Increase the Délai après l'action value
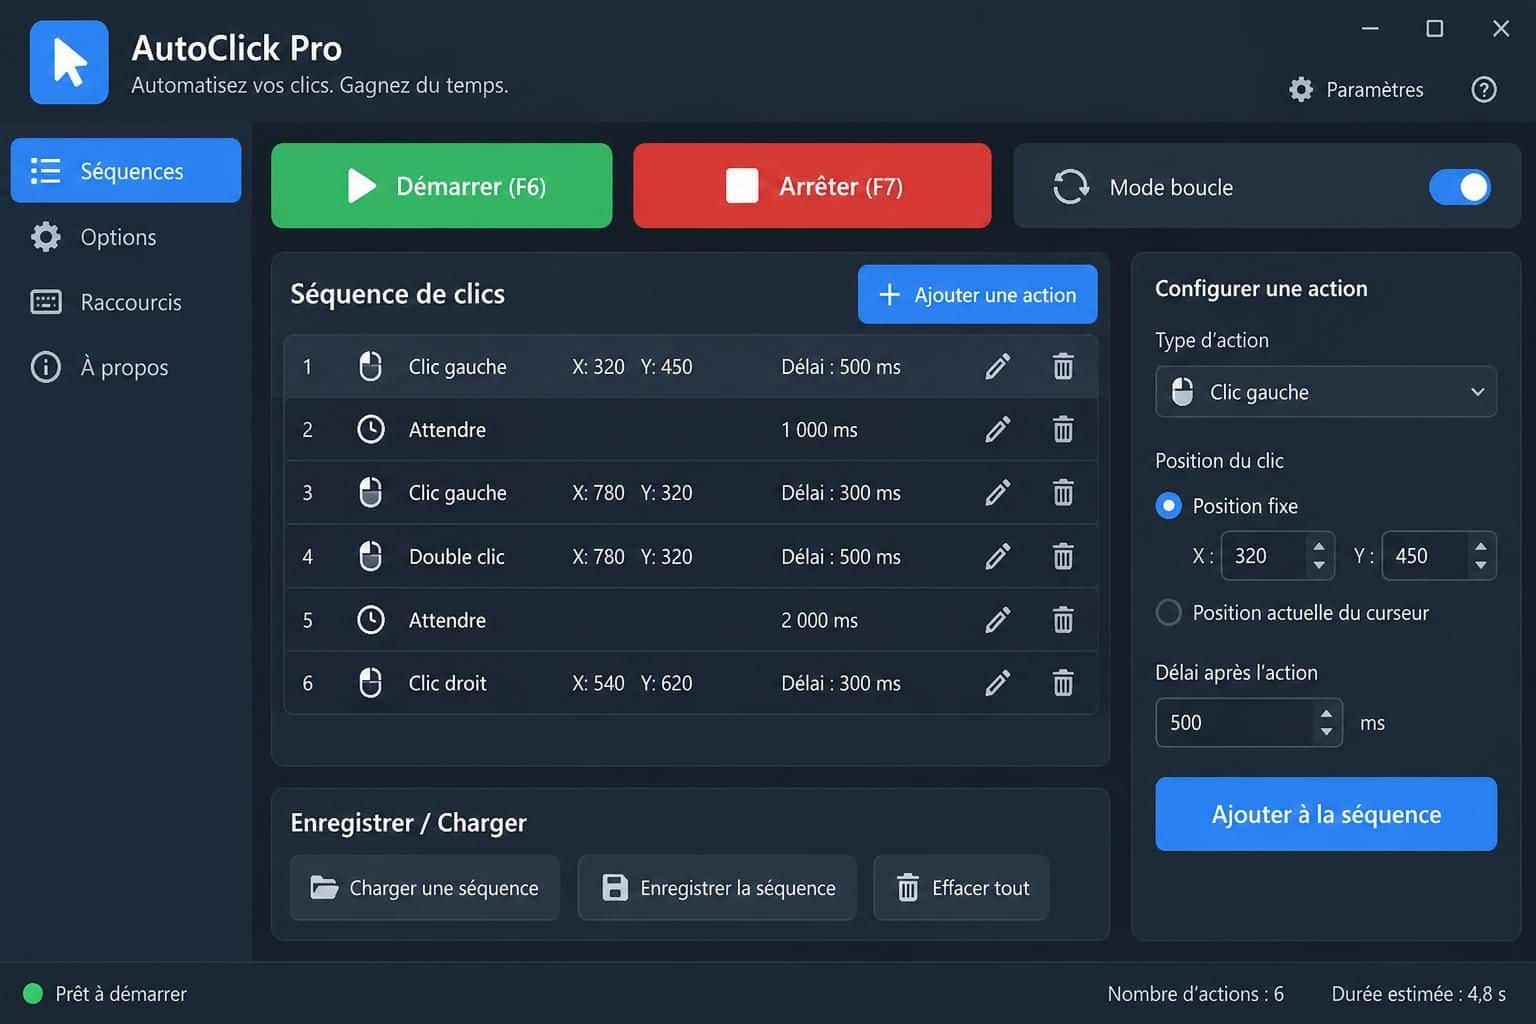1536x1024 pixels. pyautogui.click(x=1326, y=713)
